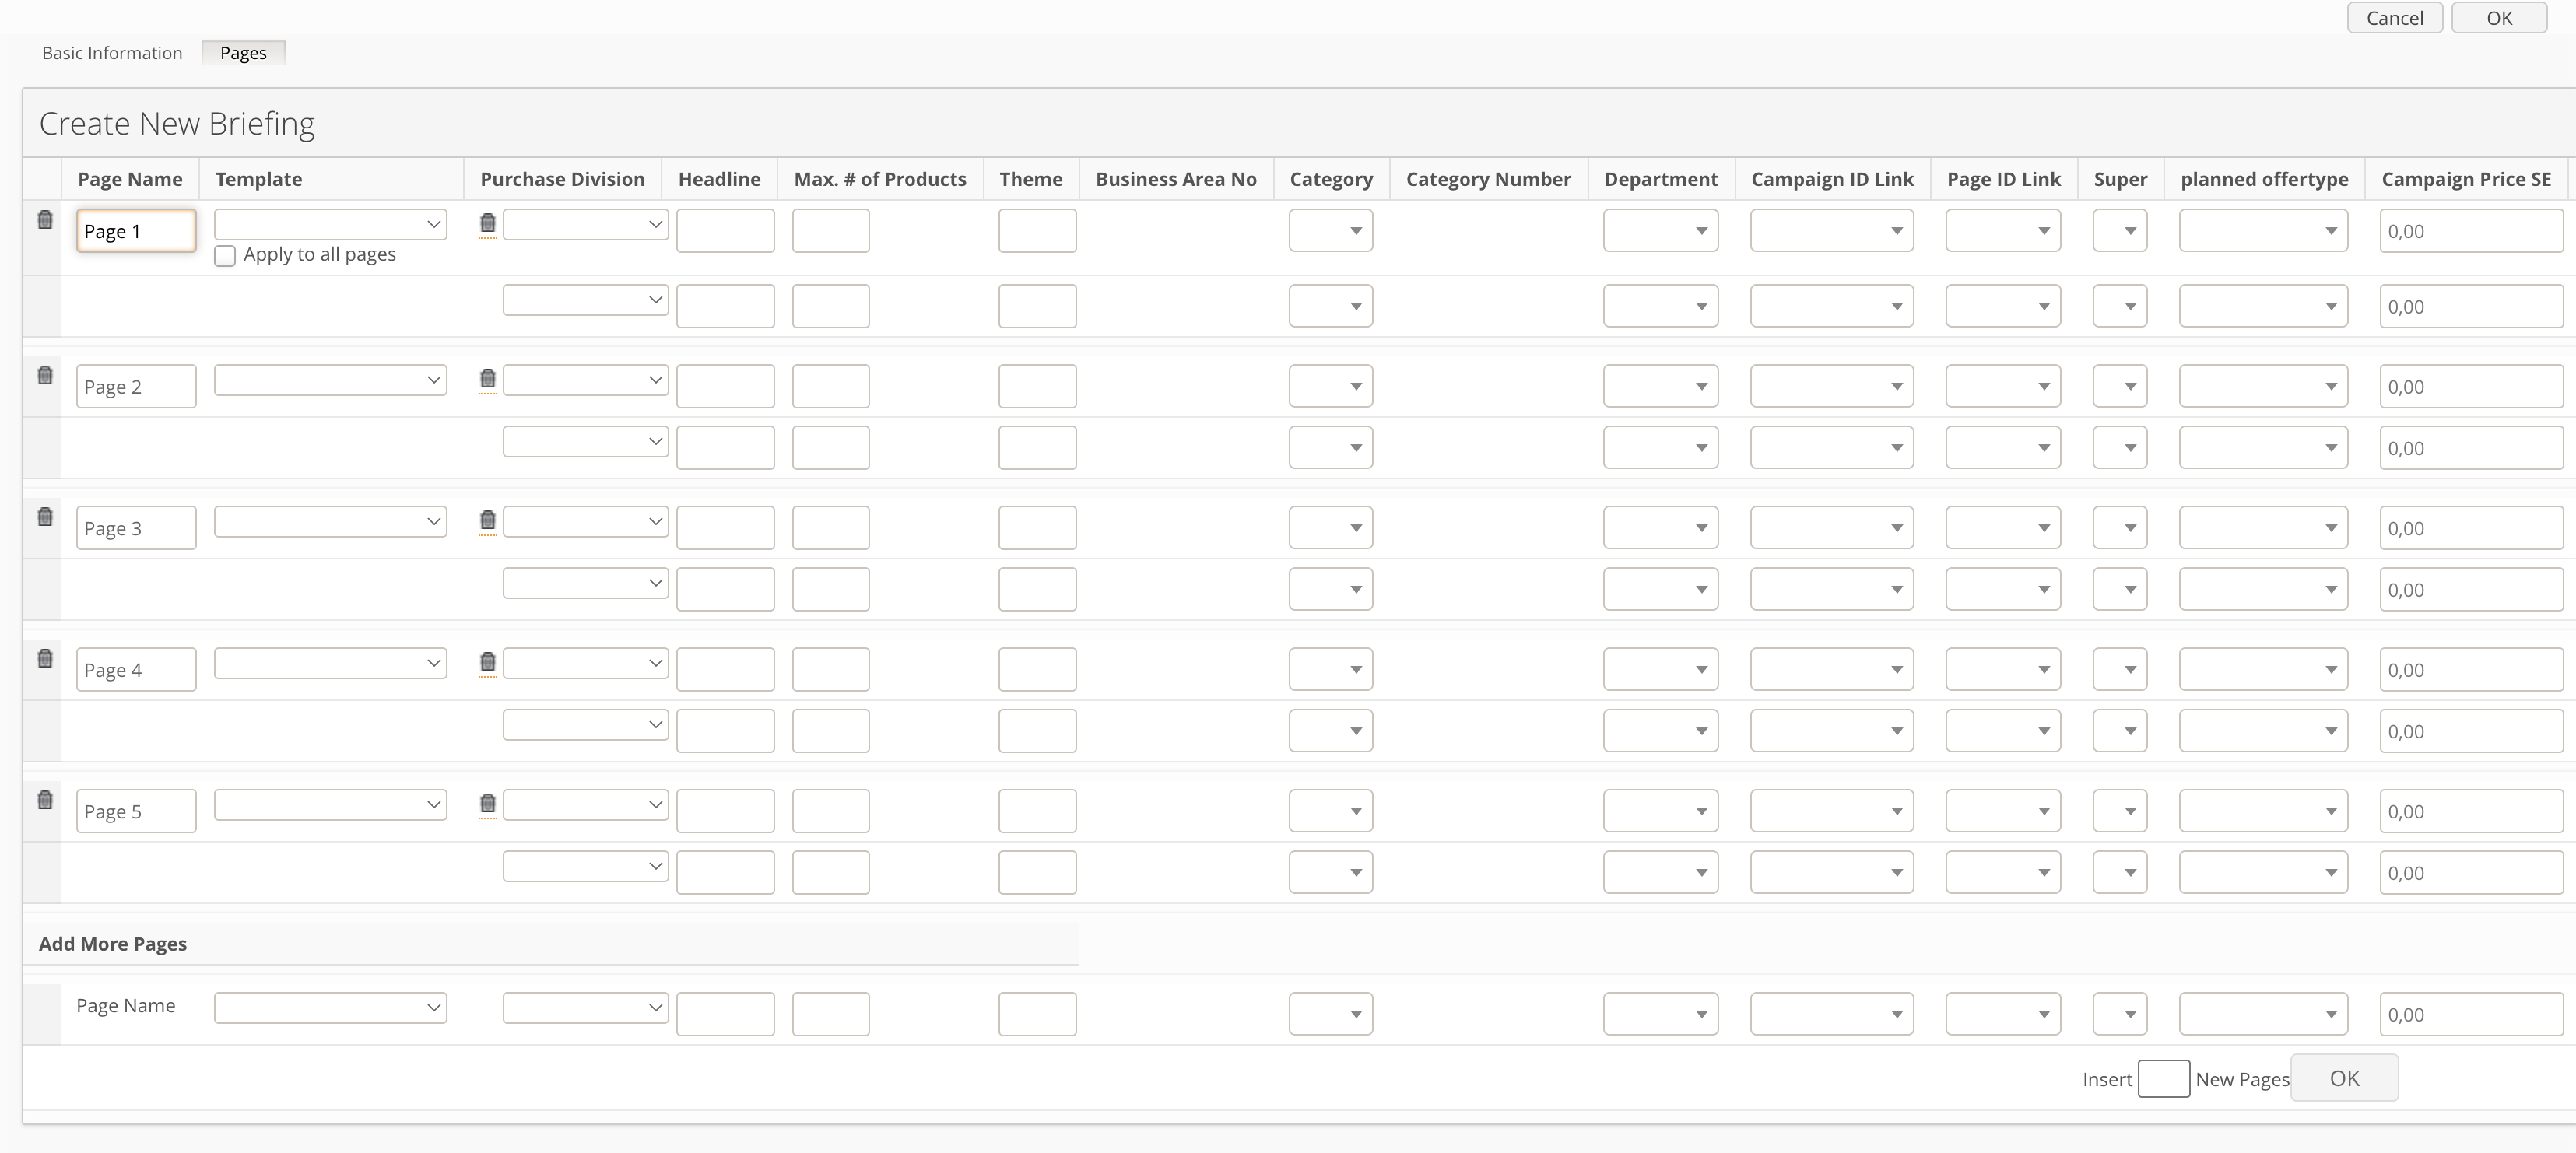Screen dimensions: 2576x1153
Task: Click the Page 2 name field
Action: click(x=136, y=386)
